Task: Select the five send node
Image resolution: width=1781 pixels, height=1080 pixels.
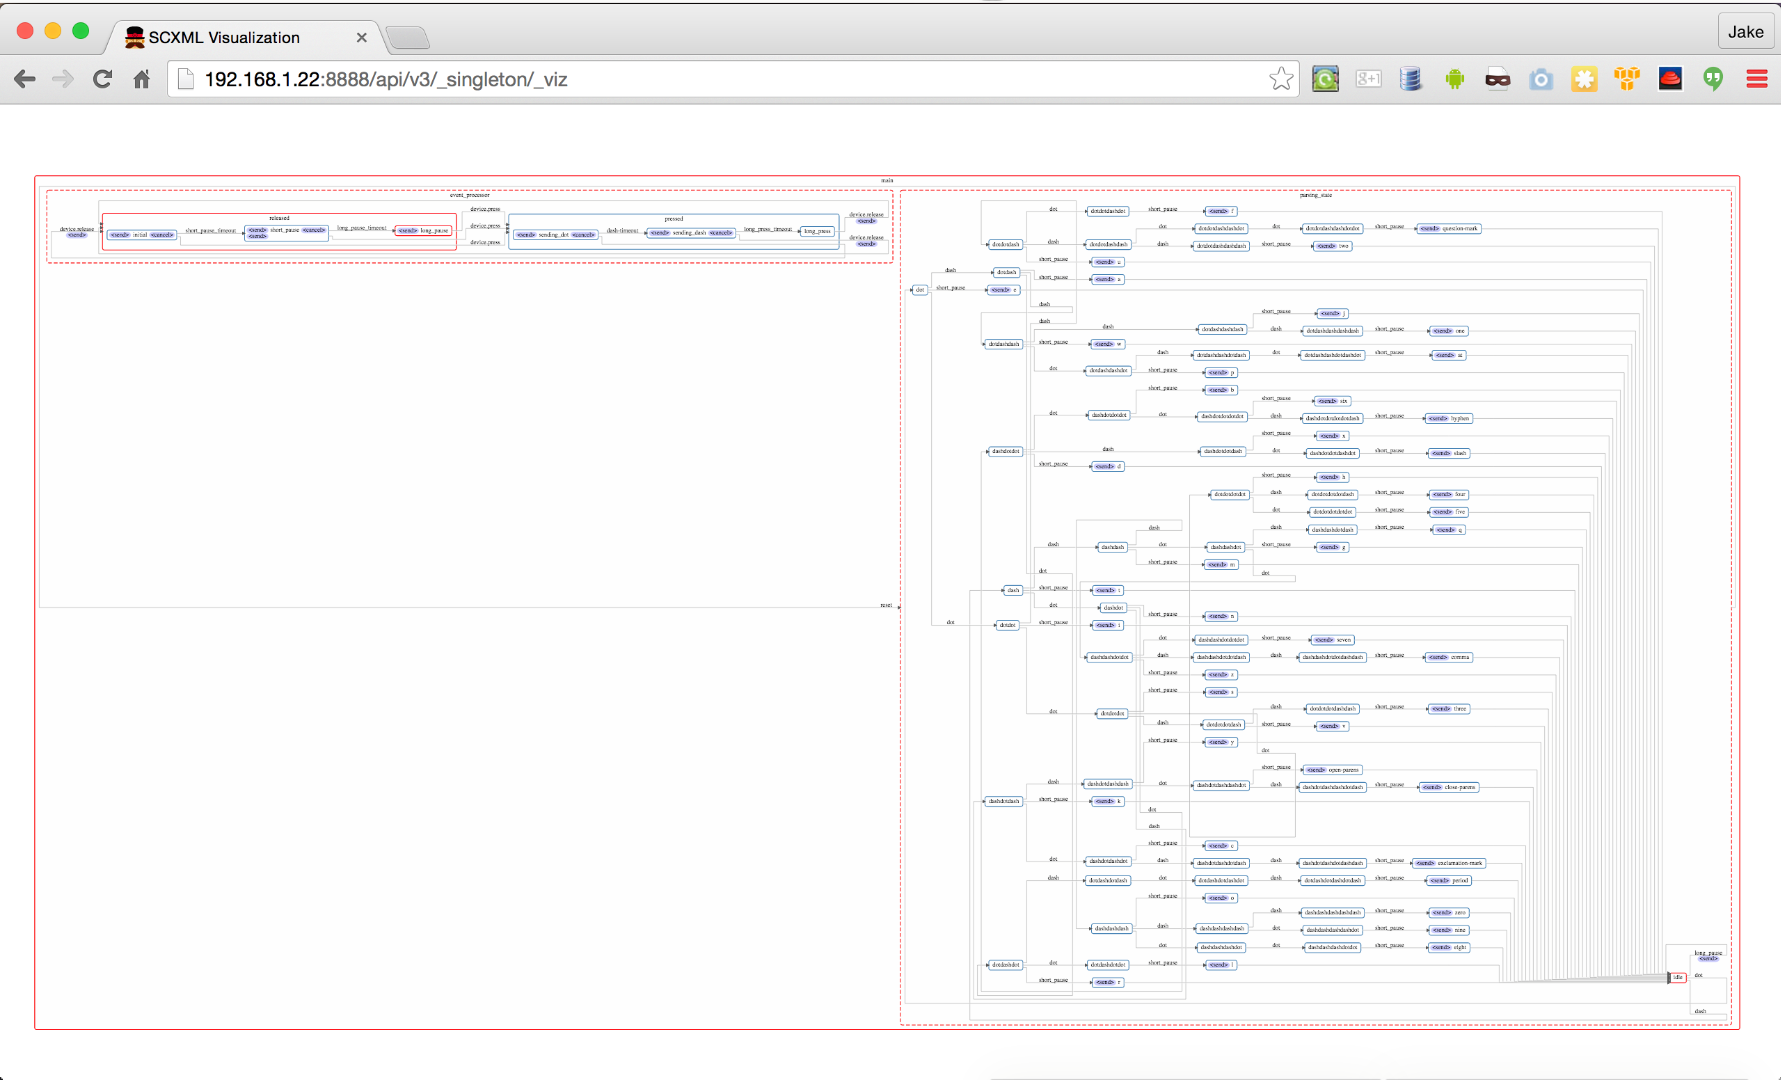Action: point(1449,512)
